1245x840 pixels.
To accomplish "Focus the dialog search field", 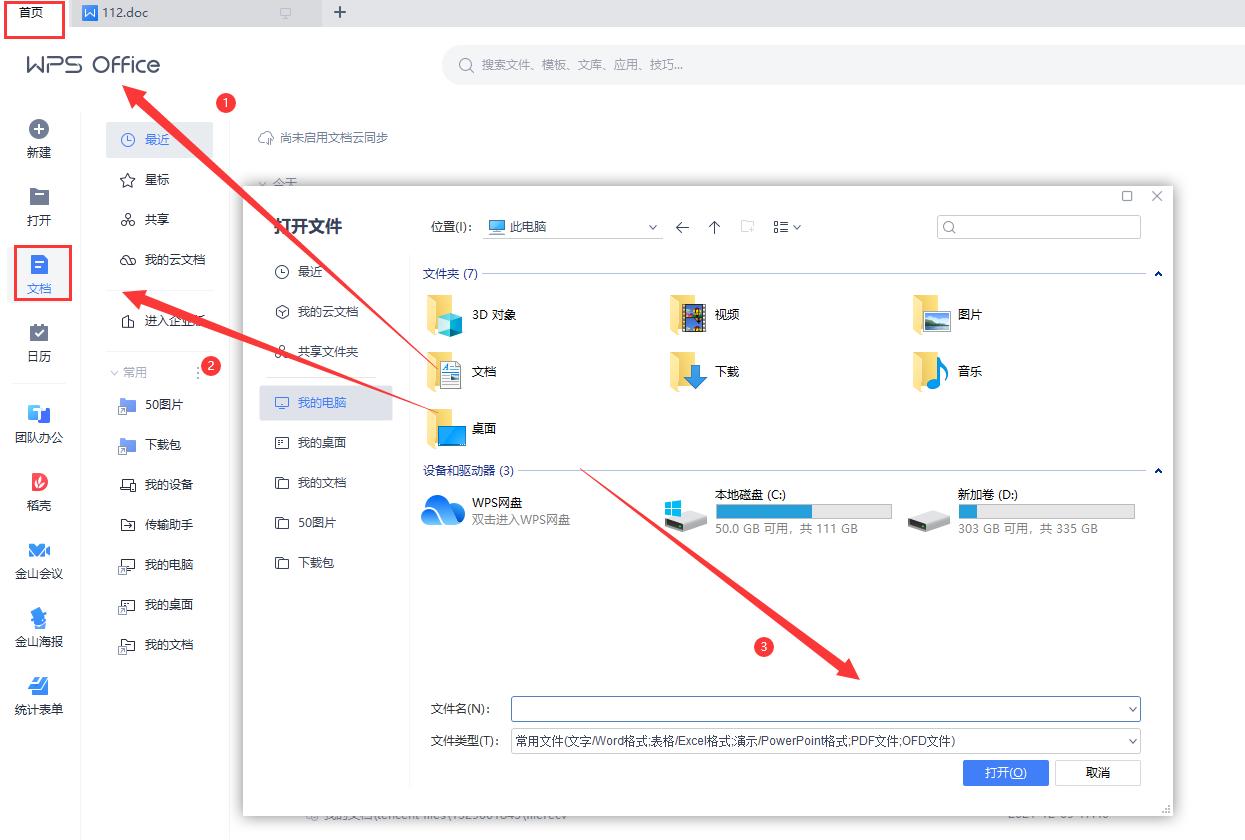I will click(1039, 227).
